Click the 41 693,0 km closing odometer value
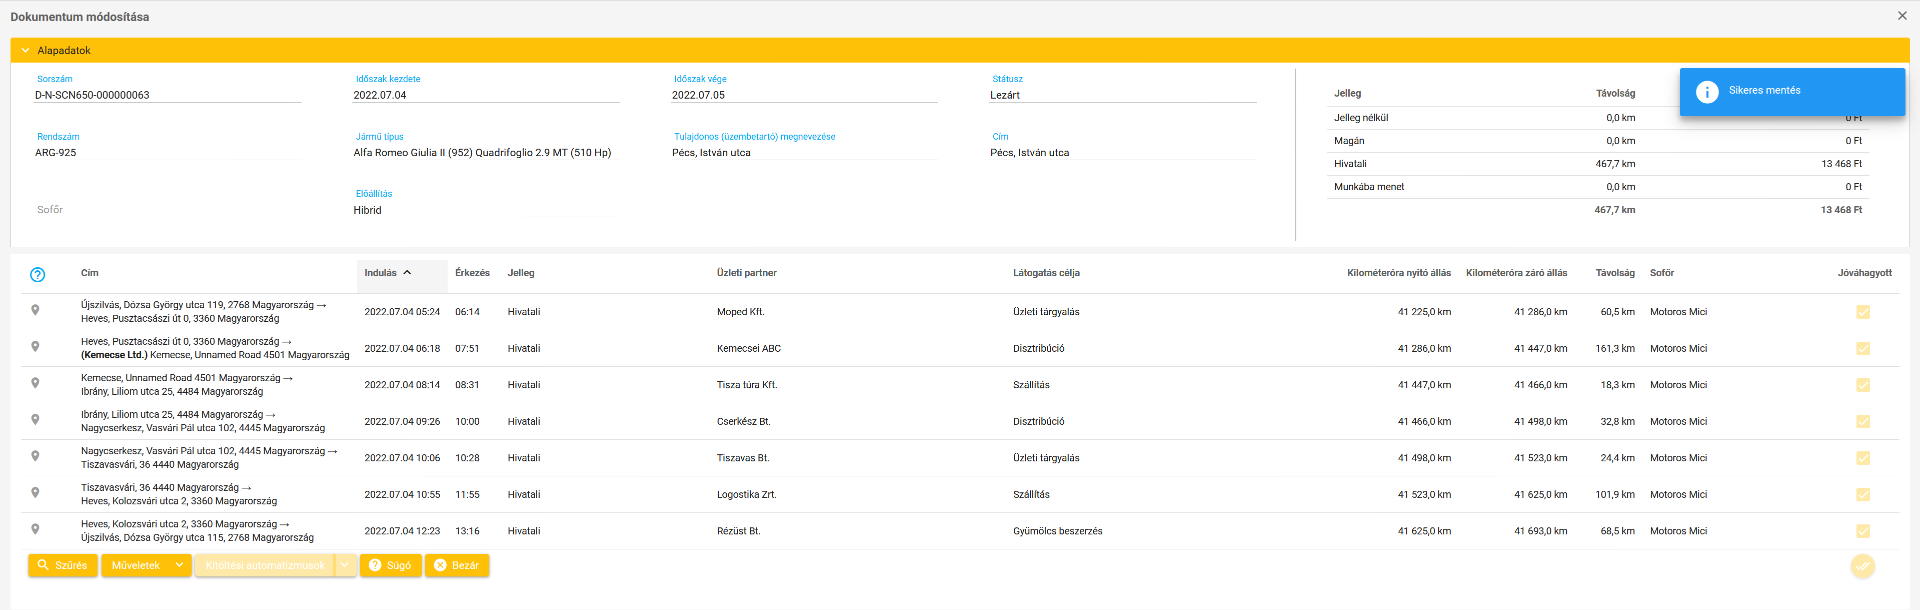 (x=1541, y=531)
